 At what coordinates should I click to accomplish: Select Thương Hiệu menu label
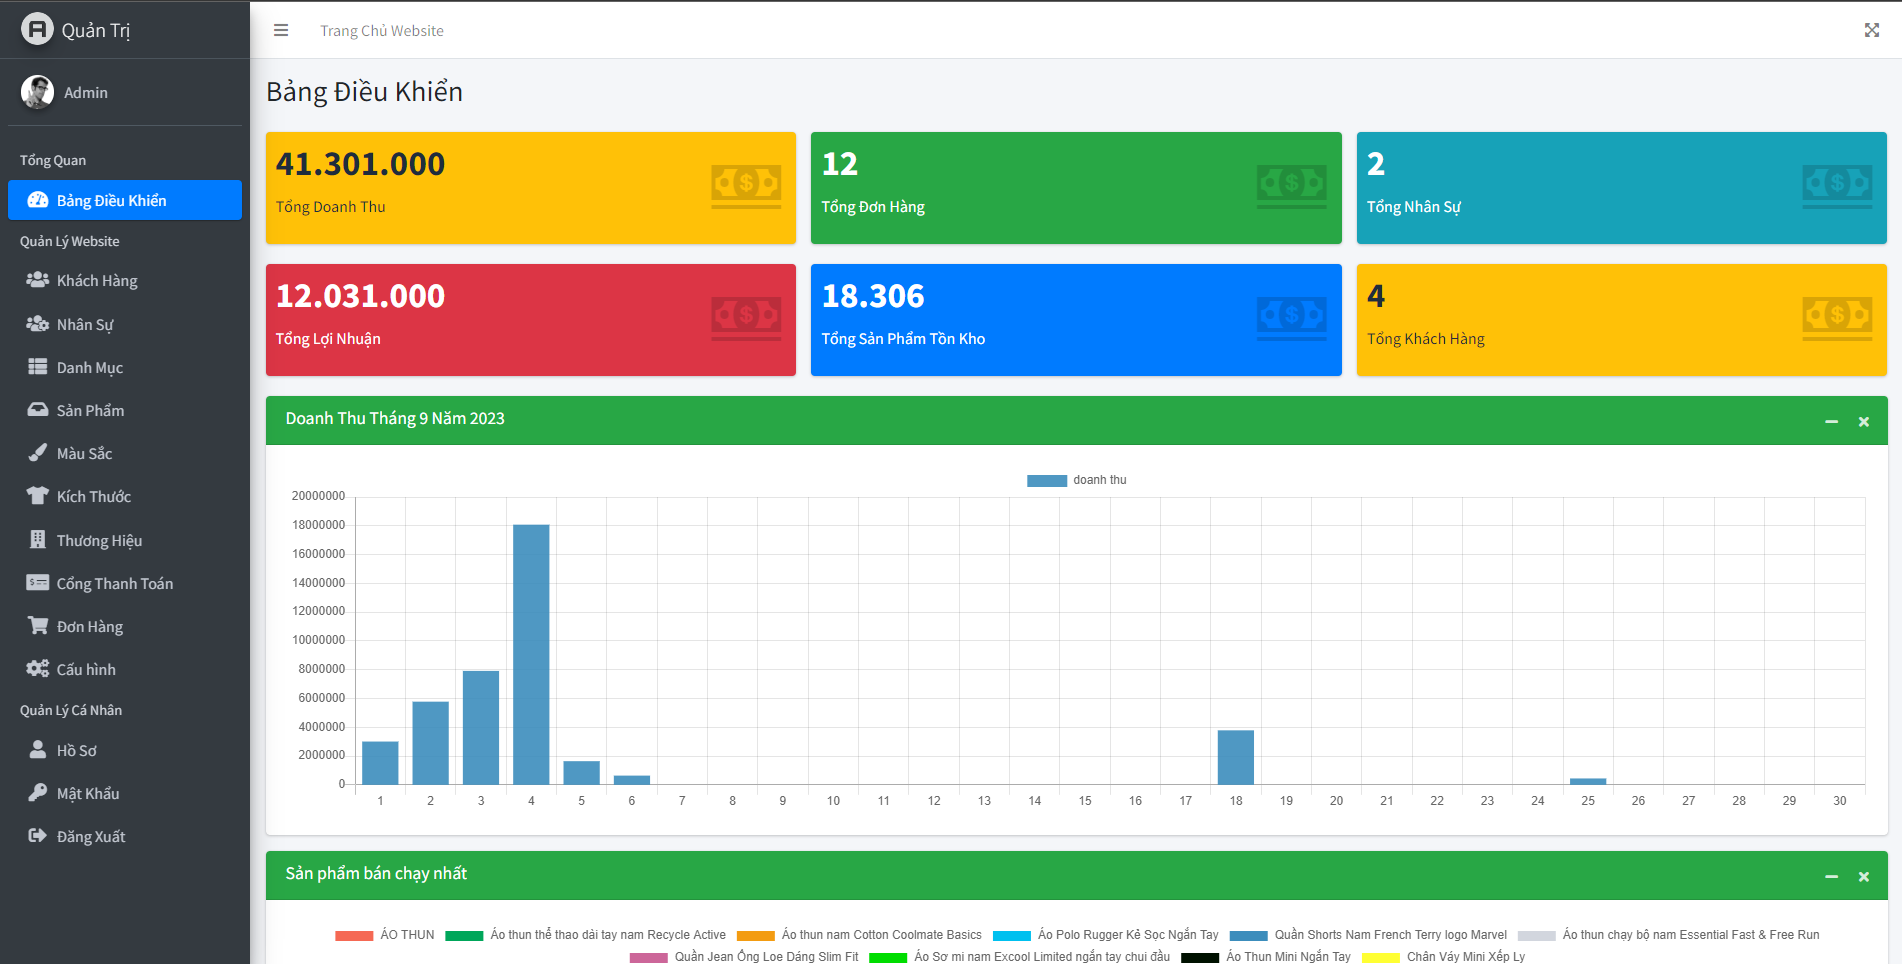coord(99,540)
